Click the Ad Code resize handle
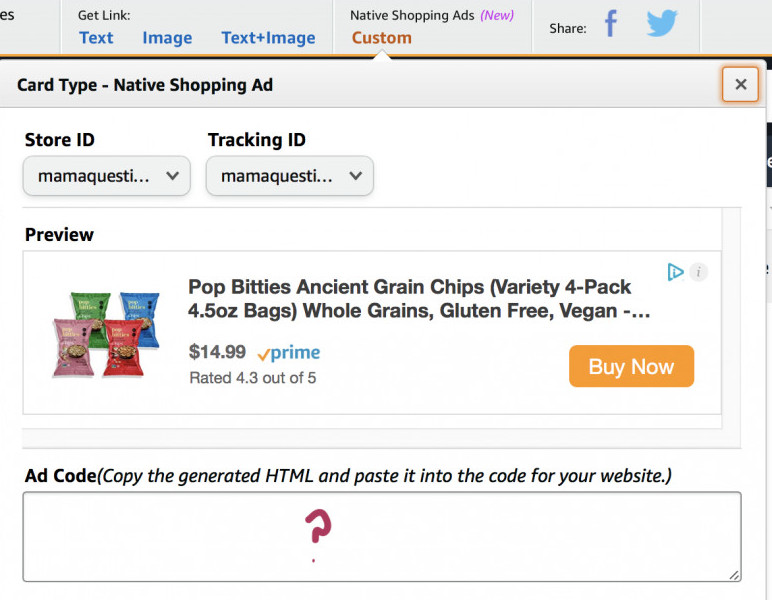 734,575
